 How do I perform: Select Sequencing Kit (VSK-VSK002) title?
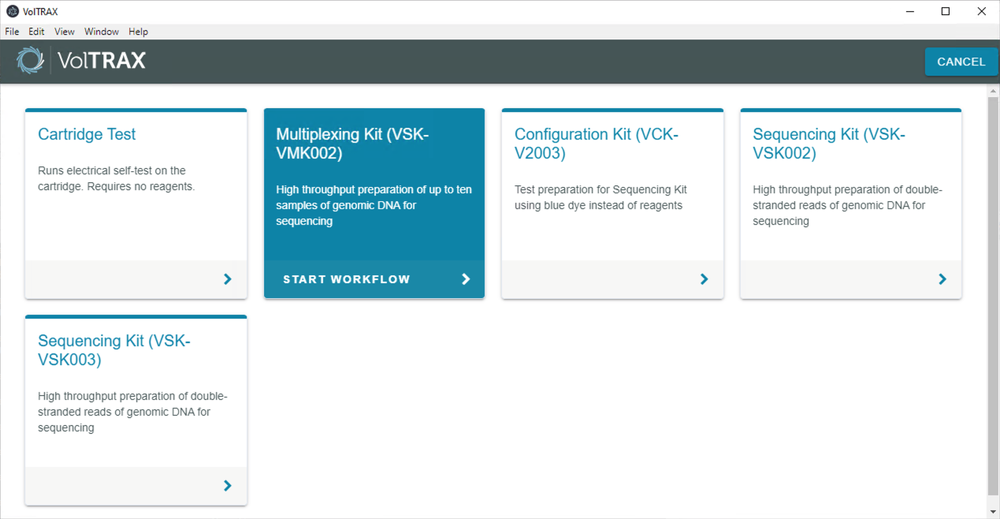tap(829, 143)
